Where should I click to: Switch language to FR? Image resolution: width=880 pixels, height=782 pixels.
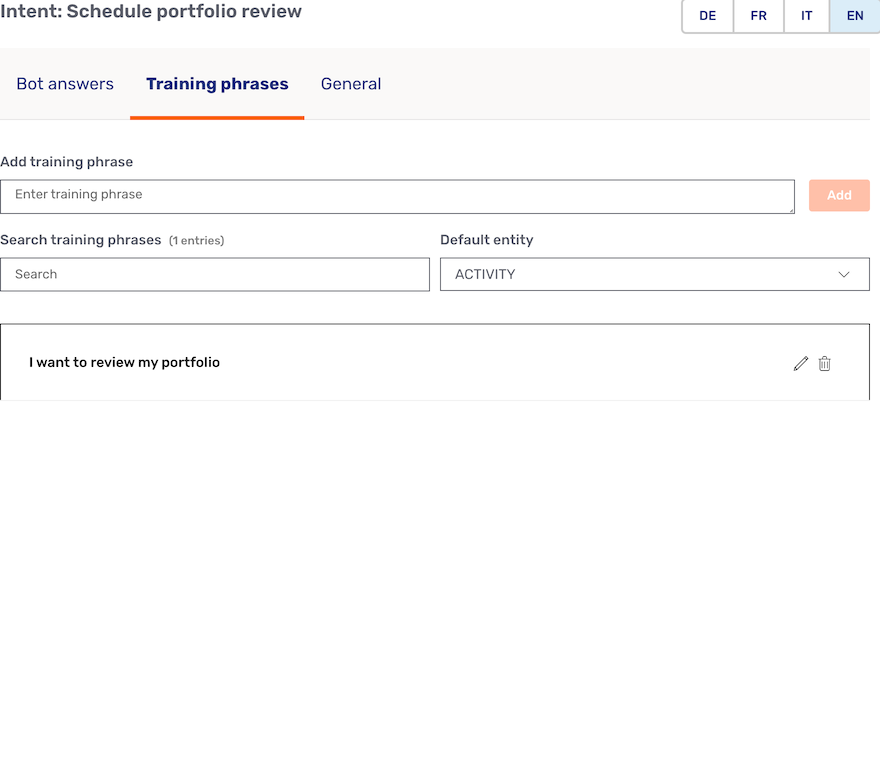click(758, 16)
